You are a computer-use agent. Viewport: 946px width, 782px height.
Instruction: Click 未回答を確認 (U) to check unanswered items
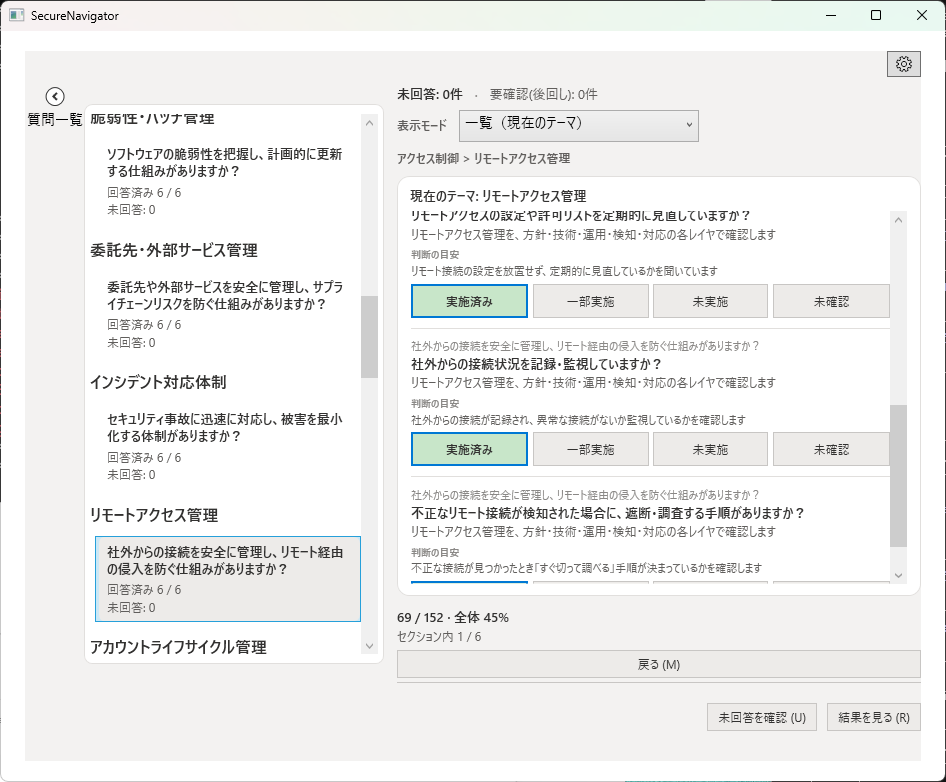[762, 717]
